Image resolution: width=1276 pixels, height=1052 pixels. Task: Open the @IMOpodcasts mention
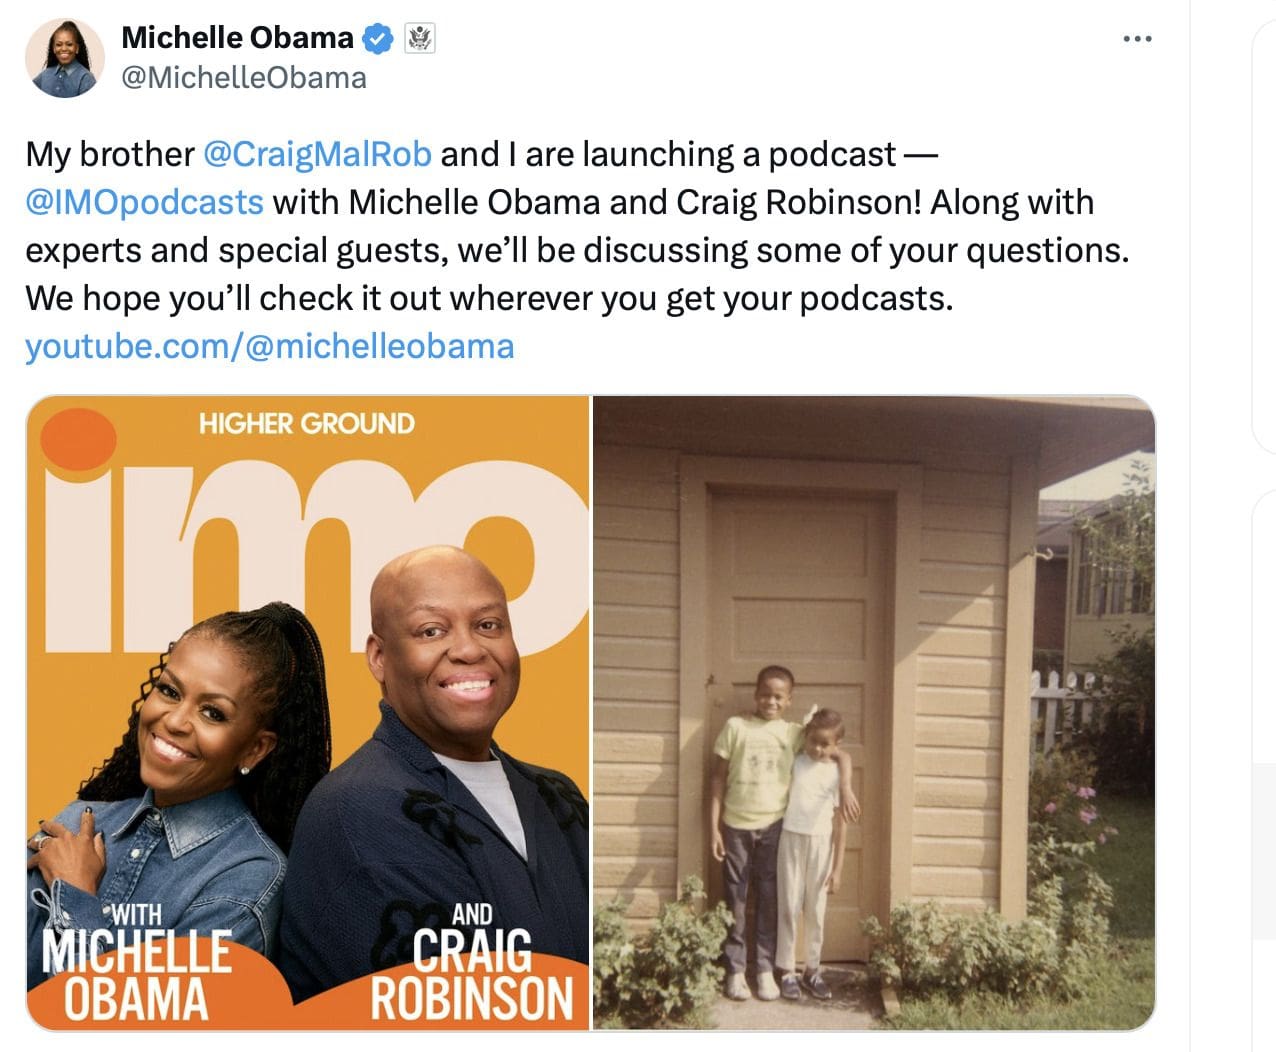pos(144,202)
